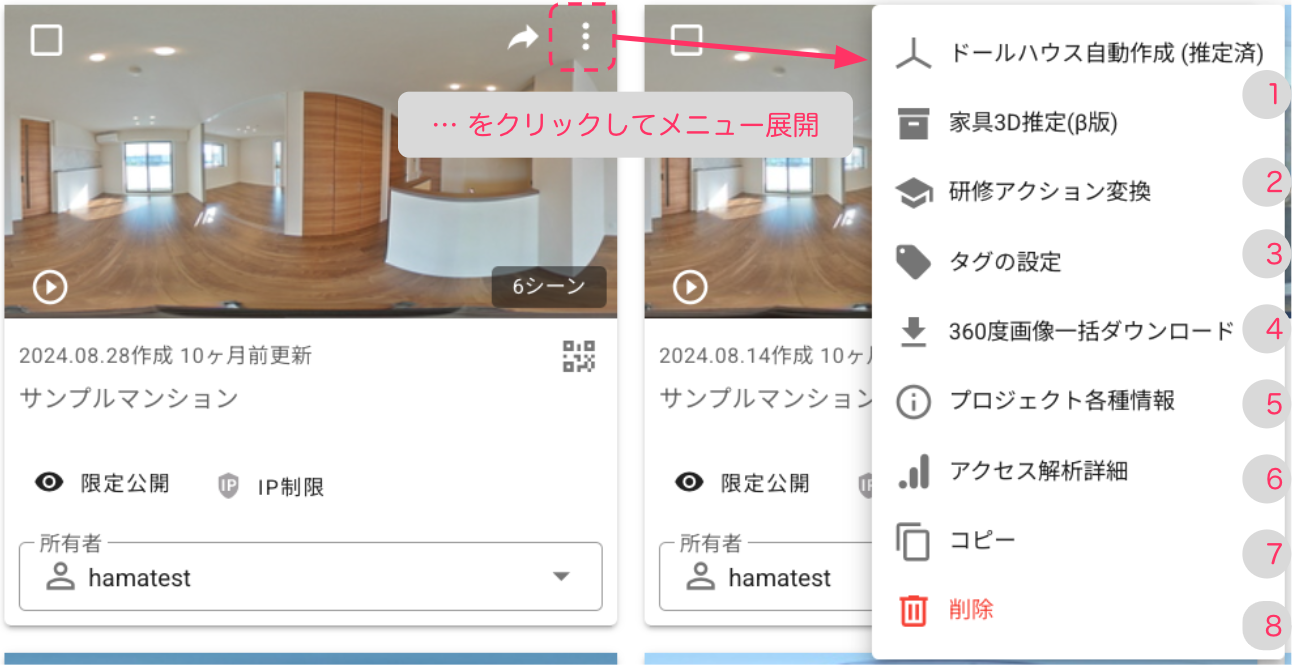Open first card panorama thumbnail
The height and width of the screenshot is (672, 1298).
tap(310, 160)
